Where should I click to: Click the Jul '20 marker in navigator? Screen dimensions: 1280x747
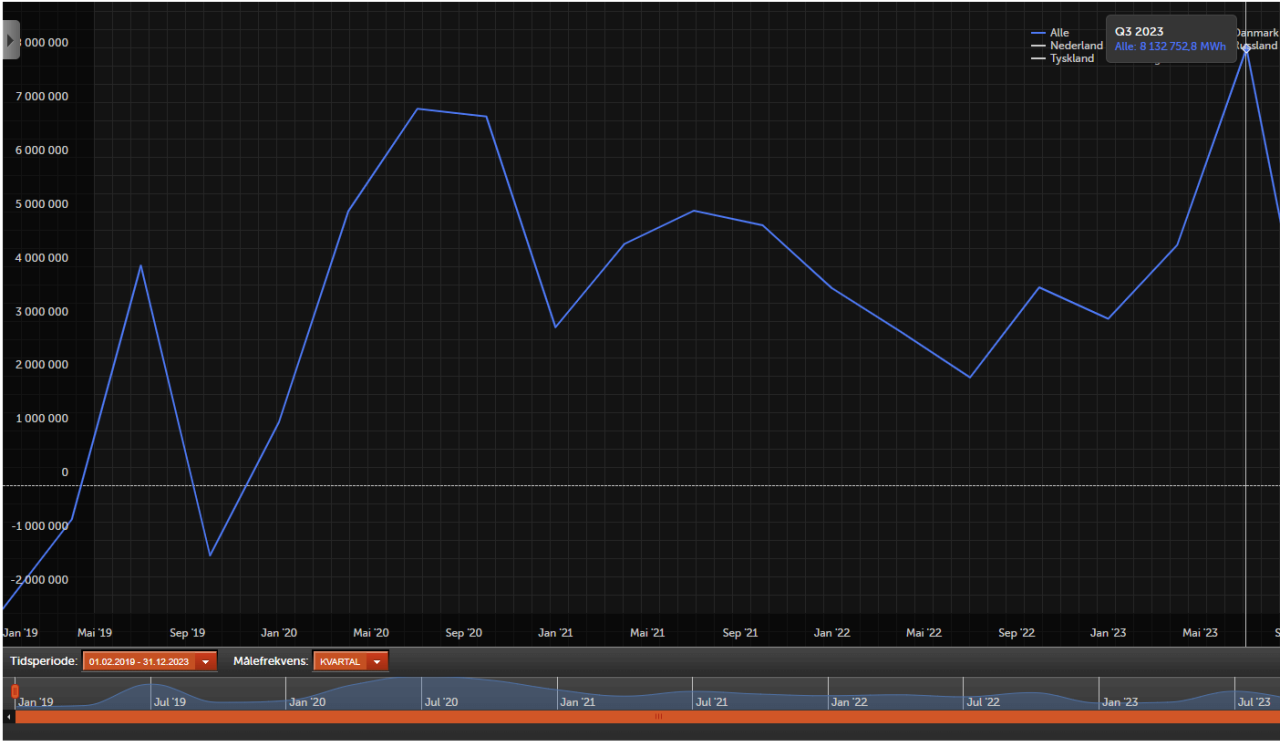pyautogui.click(x=441, y=702)
